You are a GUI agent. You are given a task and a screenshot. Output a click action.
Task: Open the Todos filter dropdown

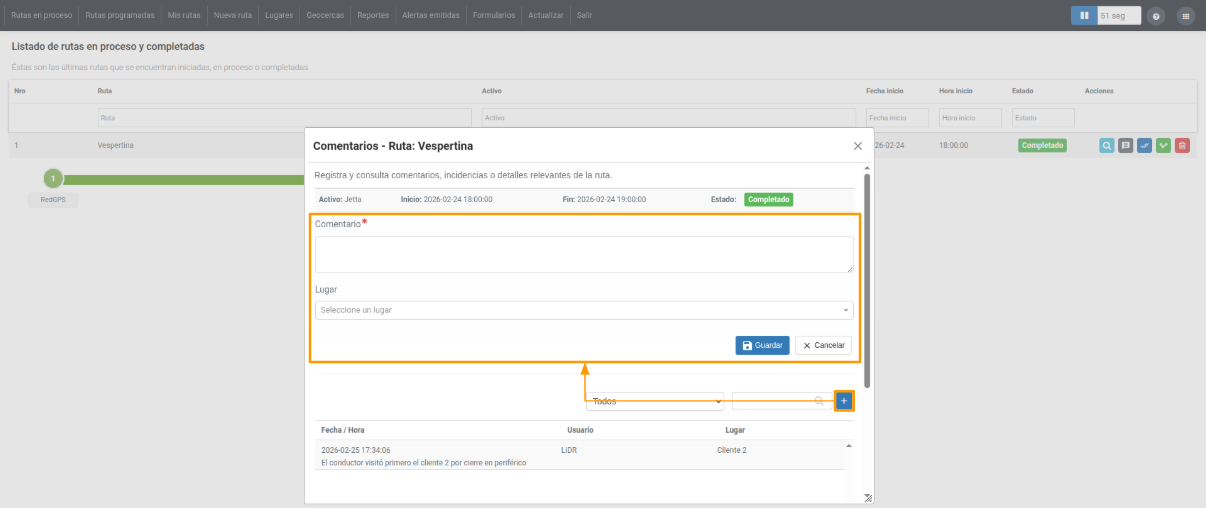pos(655,401)
